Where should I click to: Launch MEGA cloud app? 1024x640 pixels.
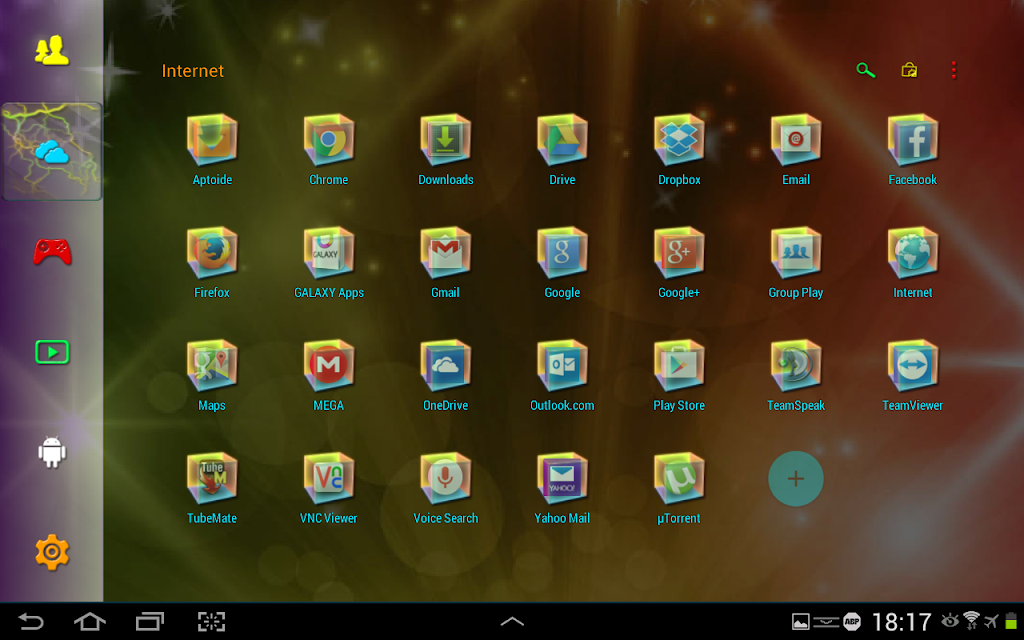328,366
